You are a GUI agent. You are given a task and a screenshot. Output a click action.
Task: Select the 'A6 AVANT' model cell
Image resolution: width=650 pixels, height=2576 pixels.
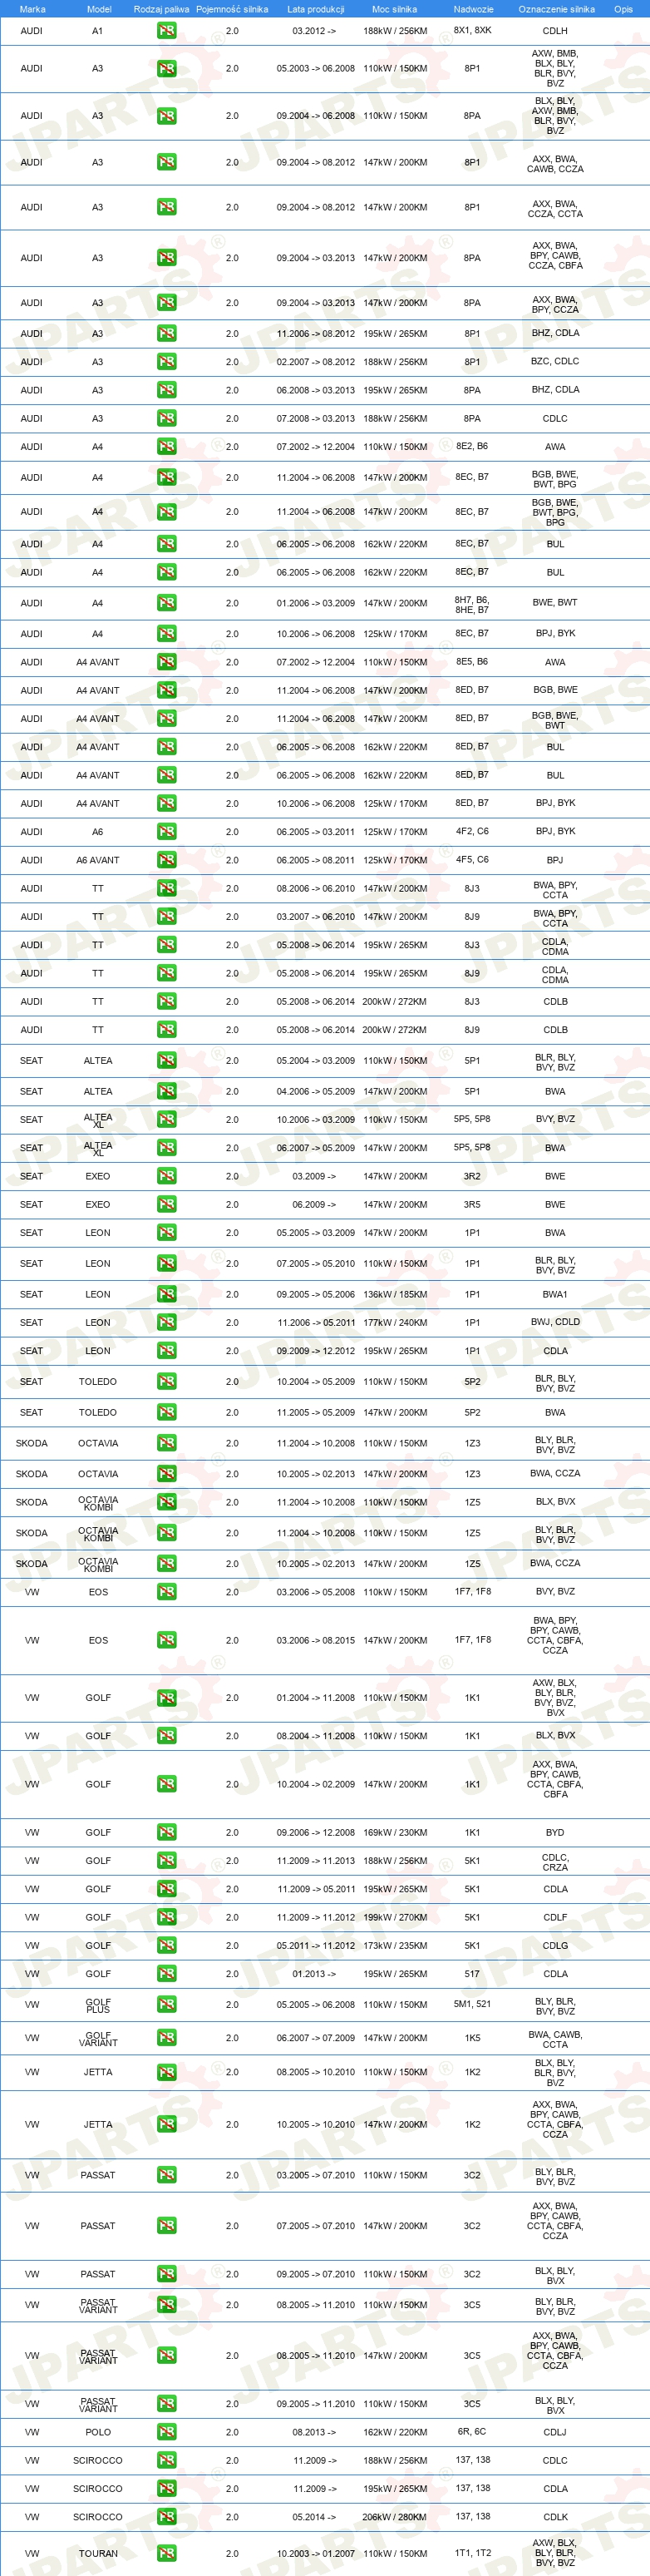(x=98, y=860)
